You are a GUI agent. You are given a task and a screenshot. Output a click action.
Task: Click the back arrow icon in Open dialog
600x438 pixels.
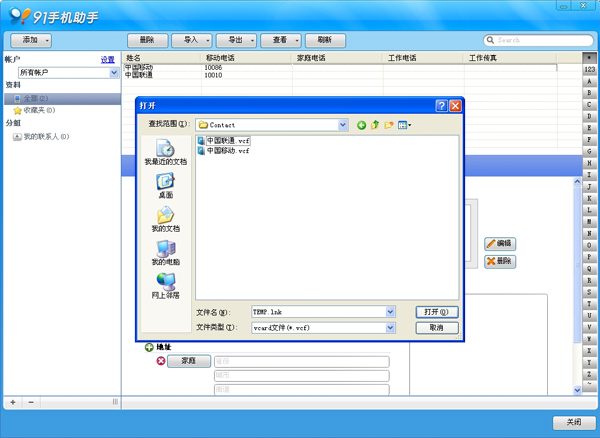(361, 125)
